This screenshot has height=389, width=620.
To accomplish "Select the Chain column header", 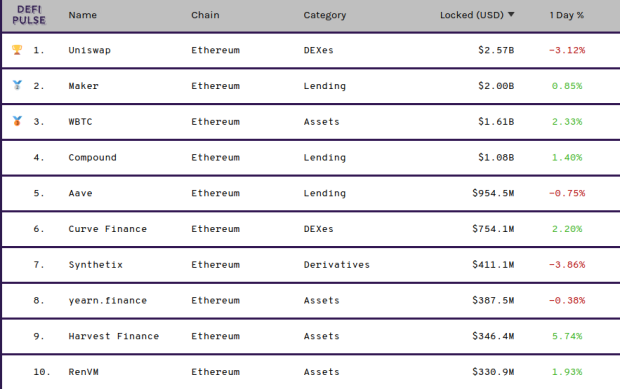I will pyautogui.click(x=205, y=15).
